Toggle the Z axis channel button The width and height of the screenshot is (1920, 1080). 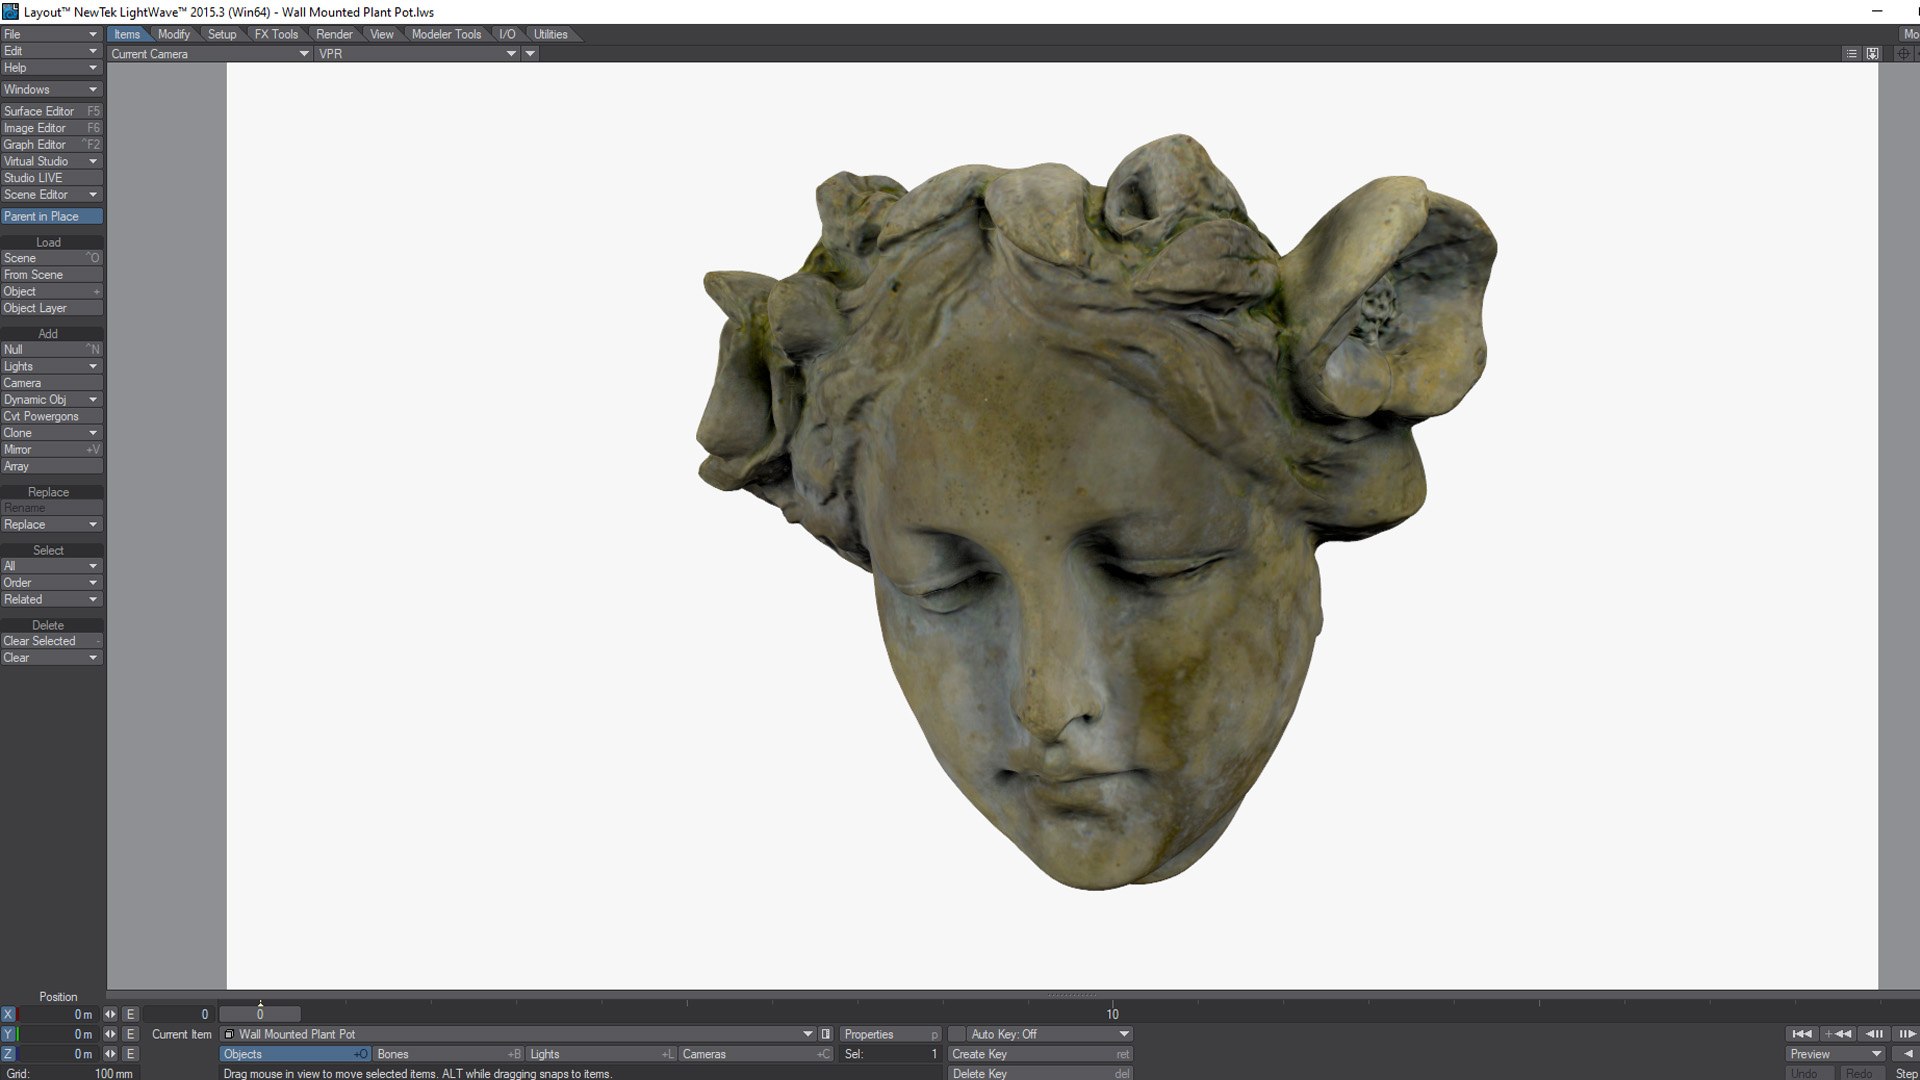click(x=8, y=1054)
